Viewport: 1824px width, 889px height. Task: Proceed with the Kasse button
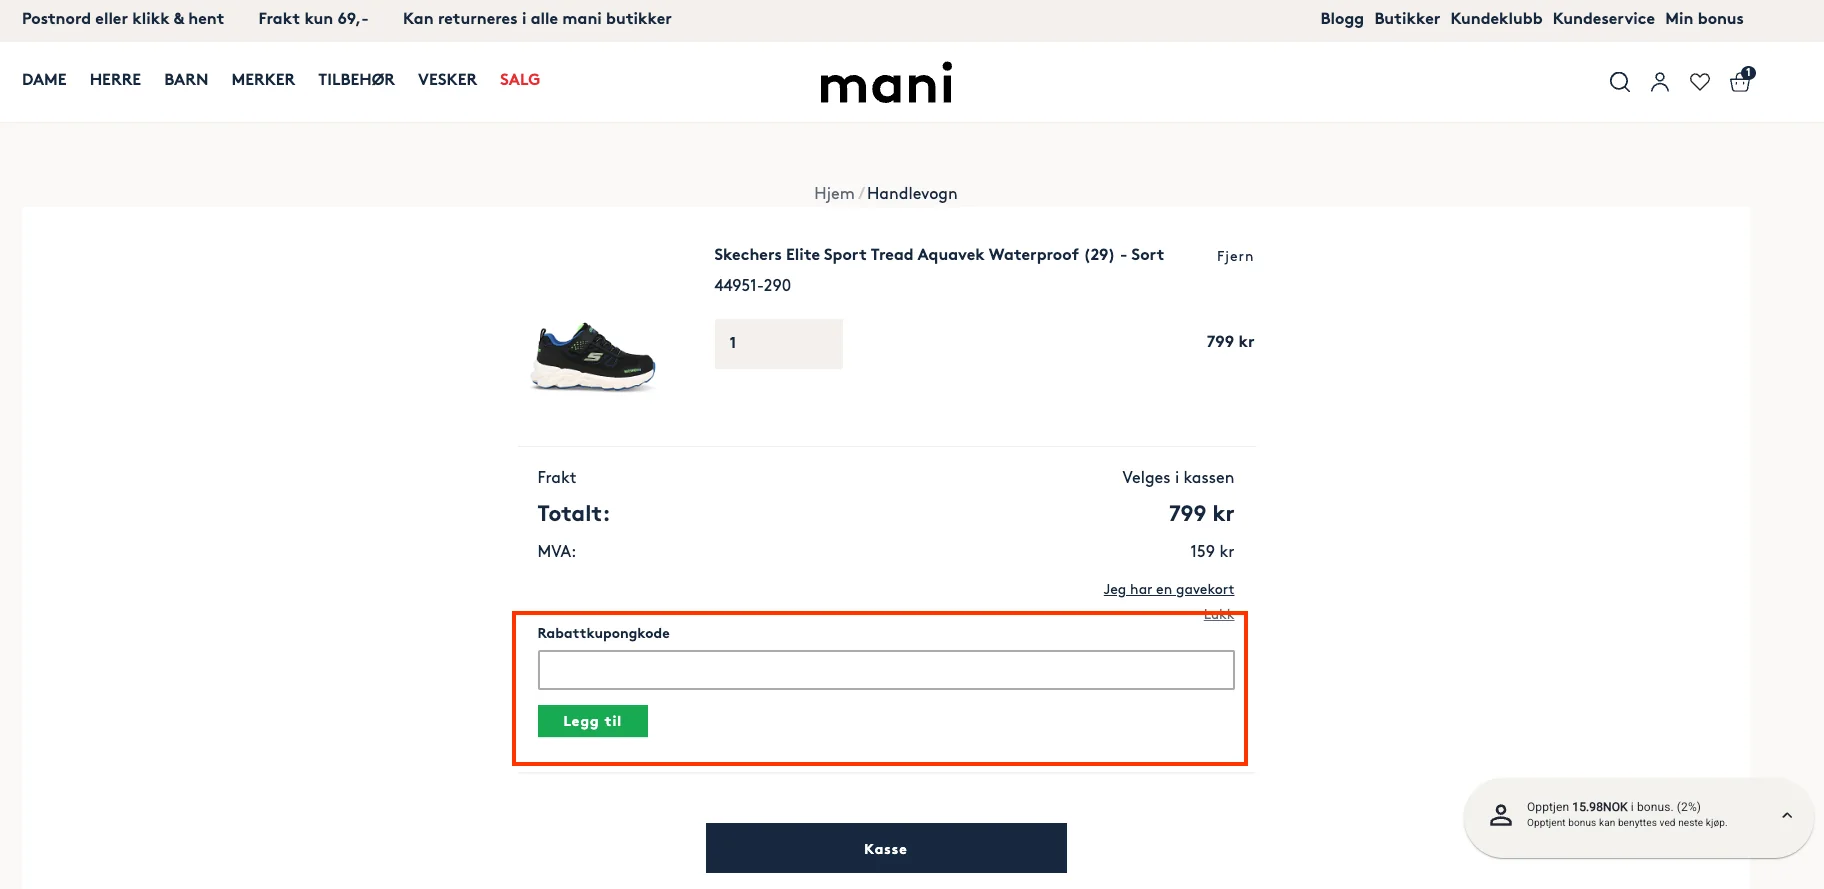point(886,848)
